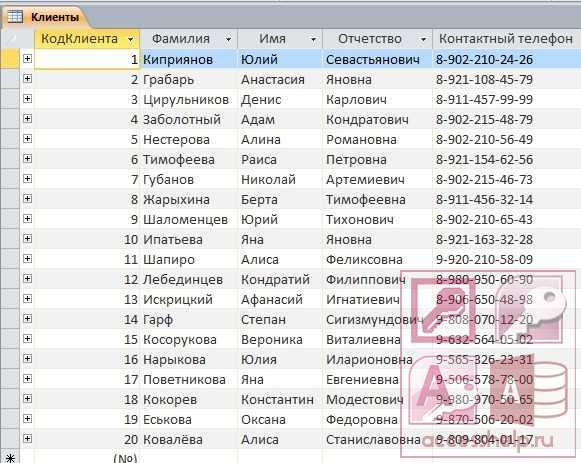Expand the plus box for Ипатьева row
Viewport: 581px width, 463px height.
pyautogui.click(x=27, y=239)
